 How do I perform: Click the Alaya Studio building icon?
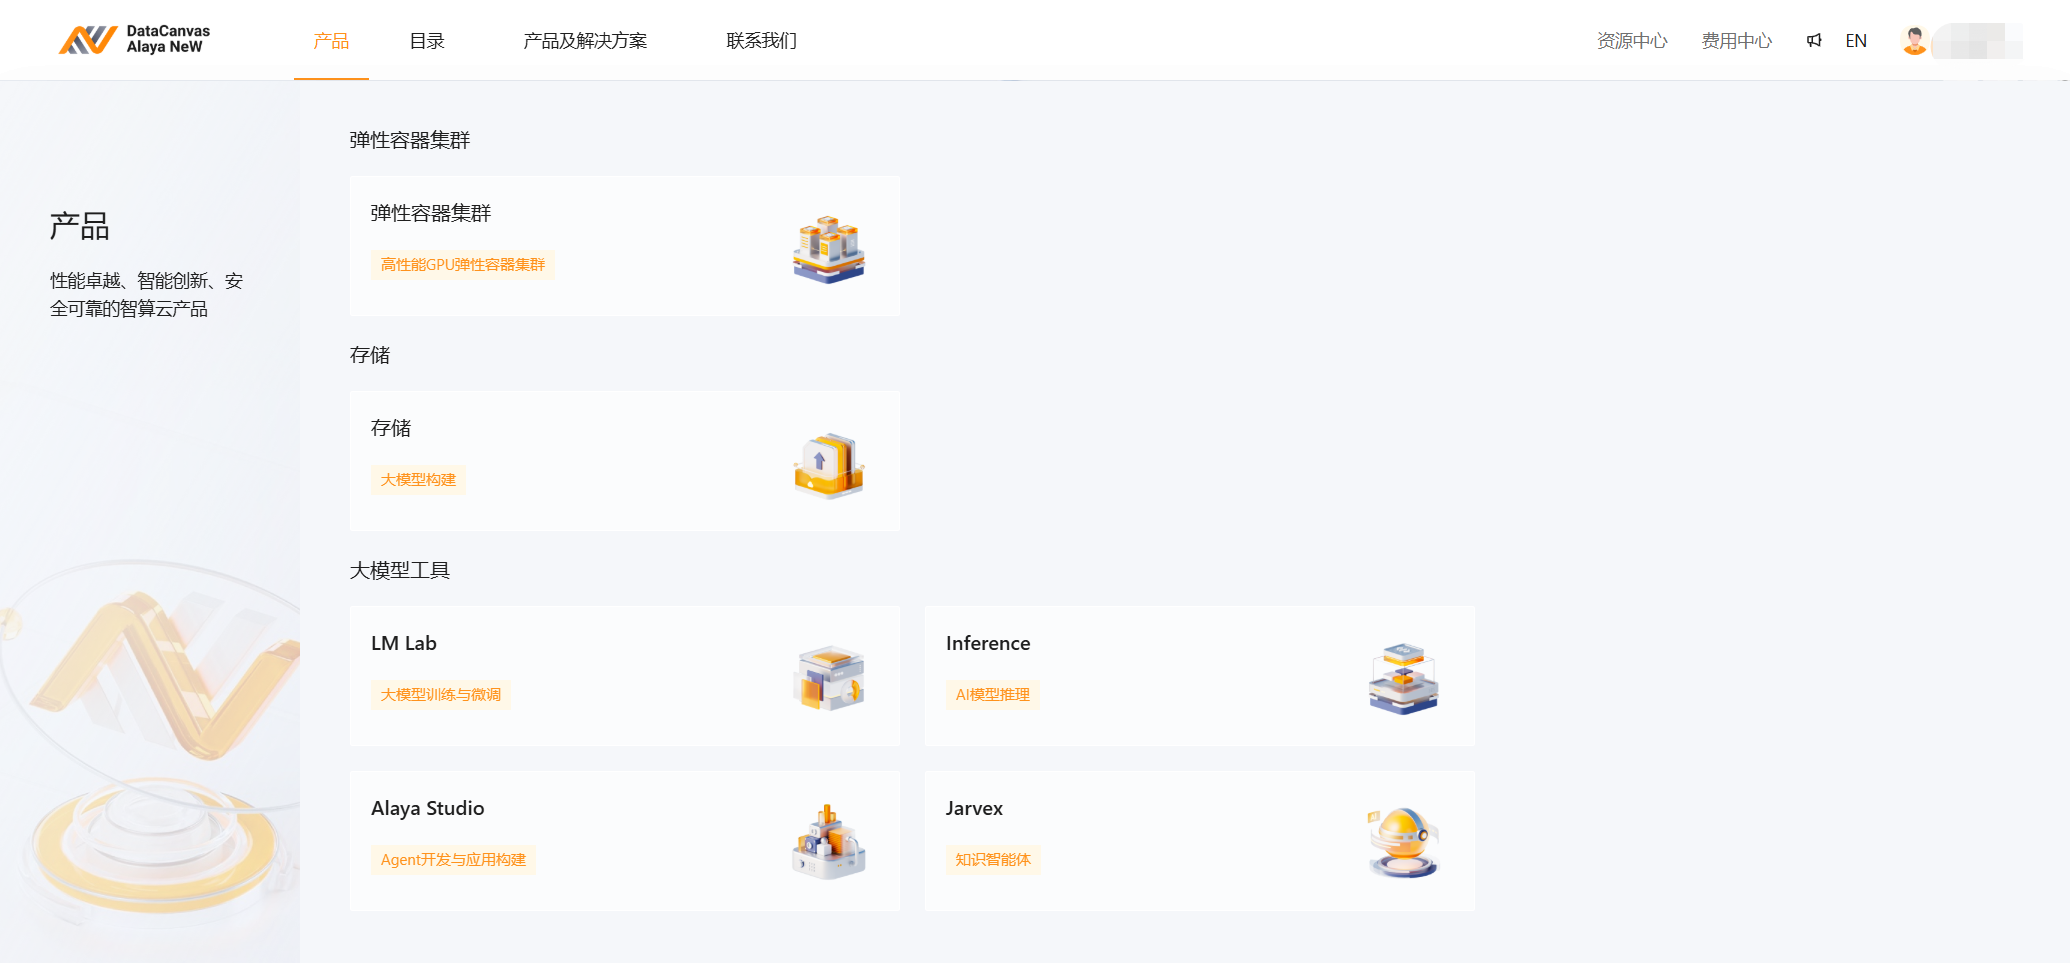(828, 843)
